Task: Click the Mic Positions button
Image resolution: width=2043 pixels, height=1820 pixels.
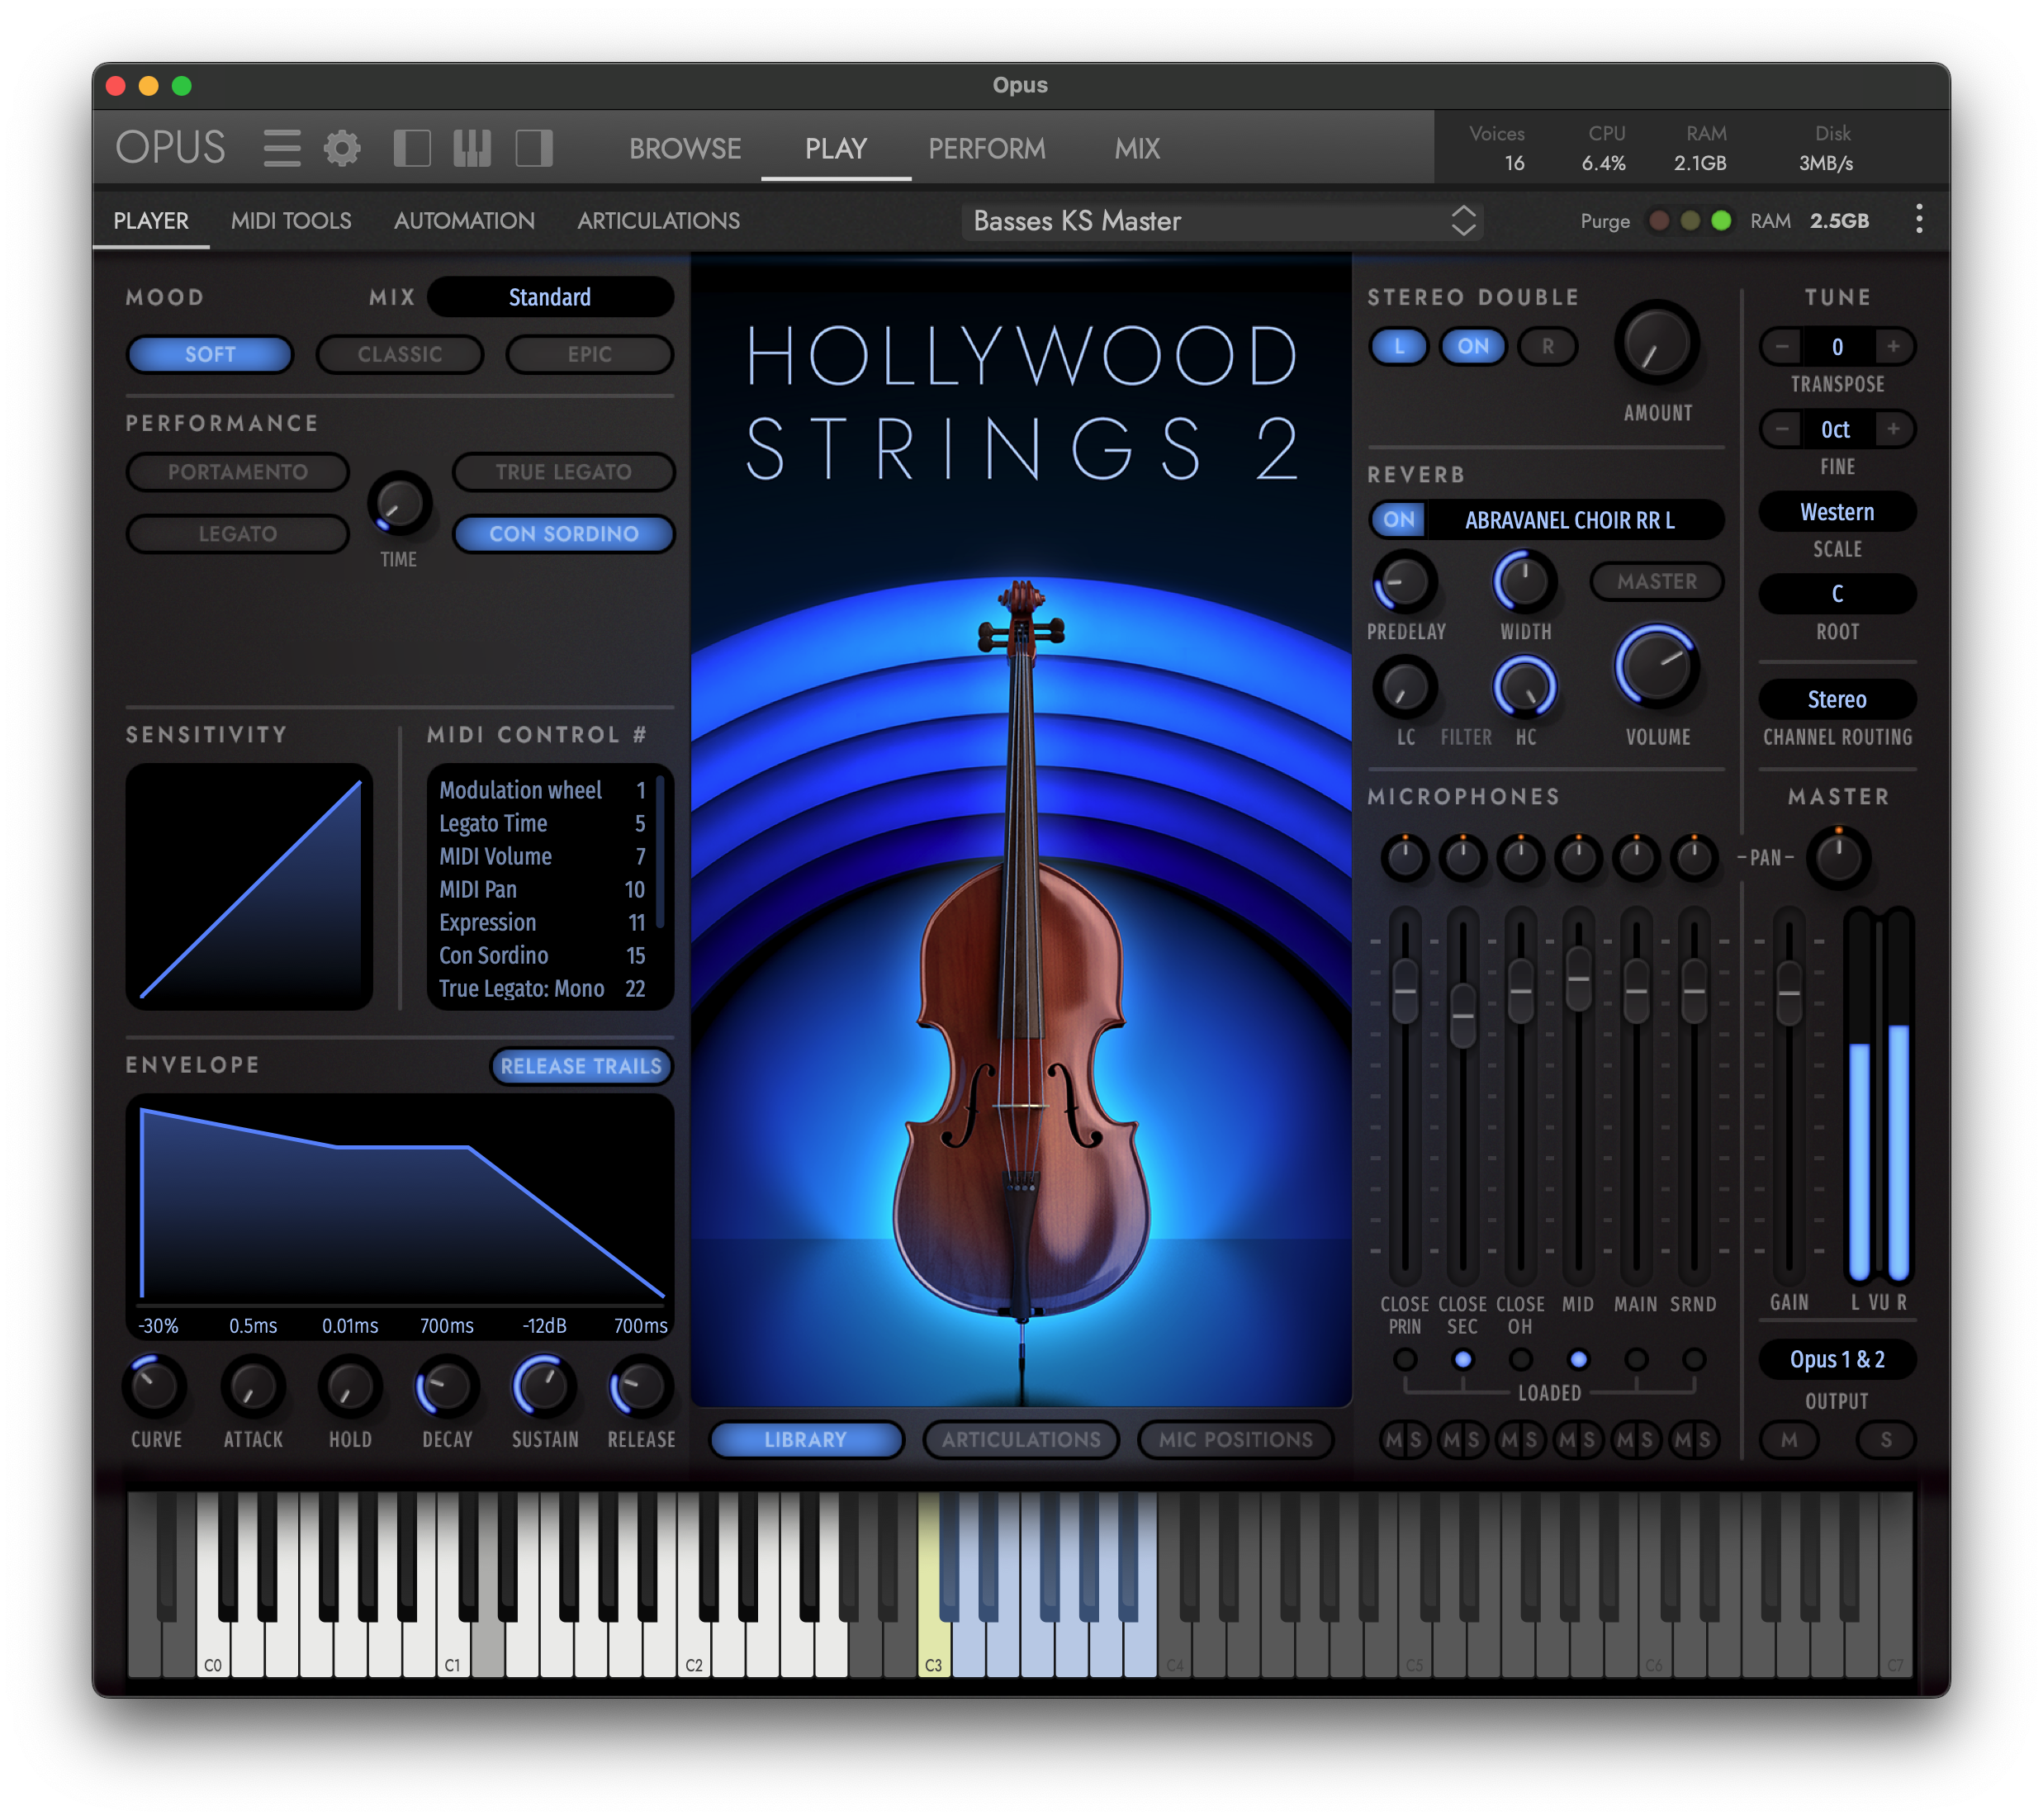Action: [1236, 1439]
